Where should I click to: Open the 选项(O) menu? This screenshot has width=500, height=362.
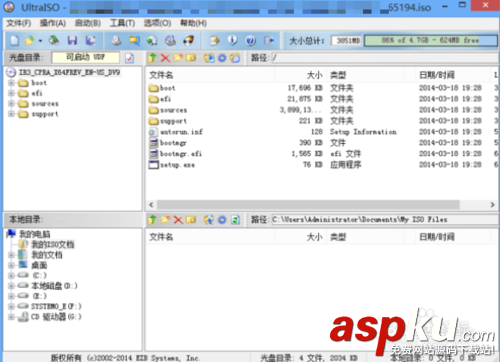coord(157,23)
